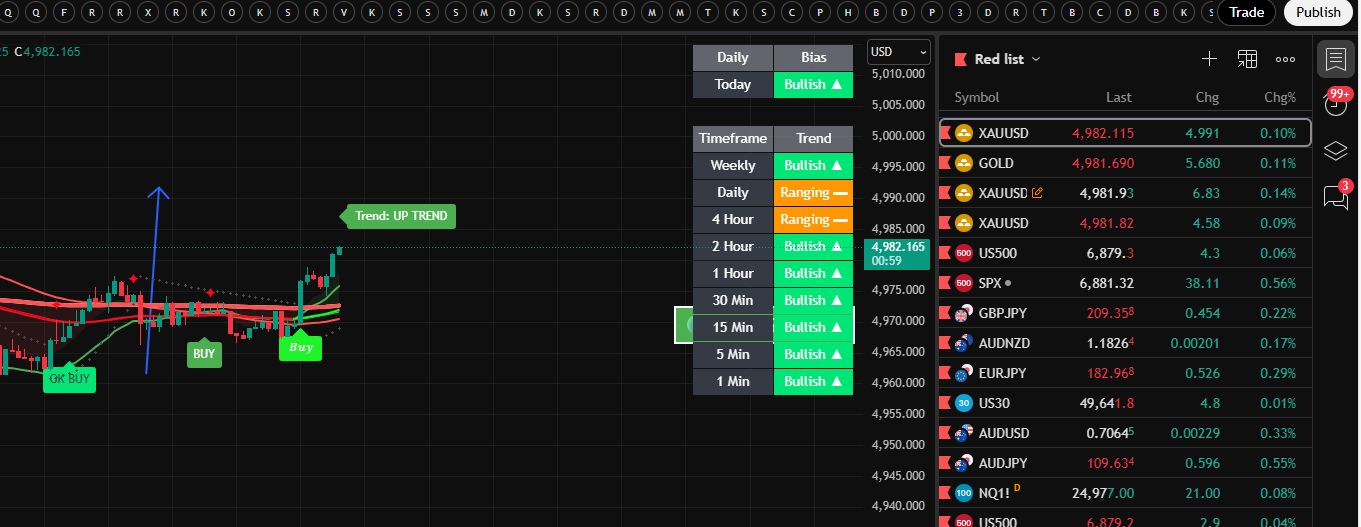Open the USD currency dropdown

898,52
